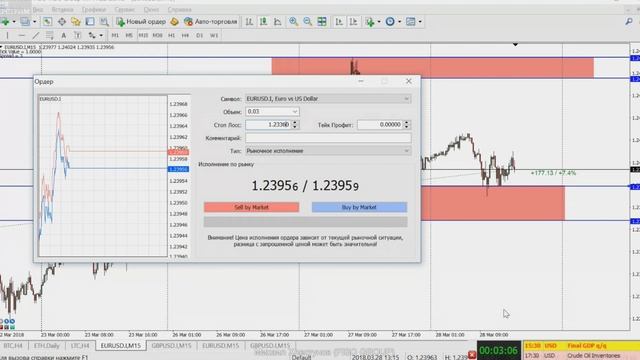Screen dimensions: 640x360
Task: Switch timeframe to M5
Action: [x=129, y=36]
